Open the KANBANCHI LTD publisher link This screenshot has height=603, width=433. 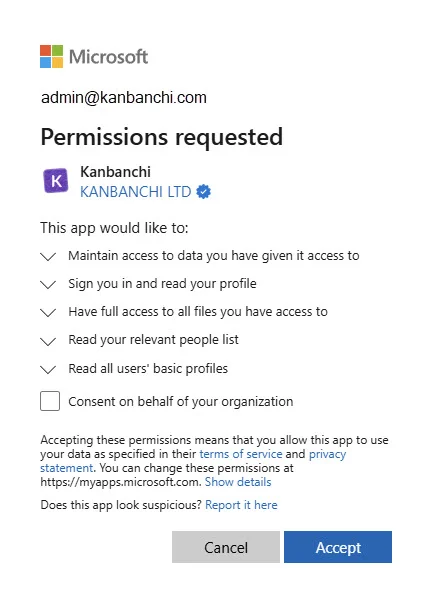135,192
